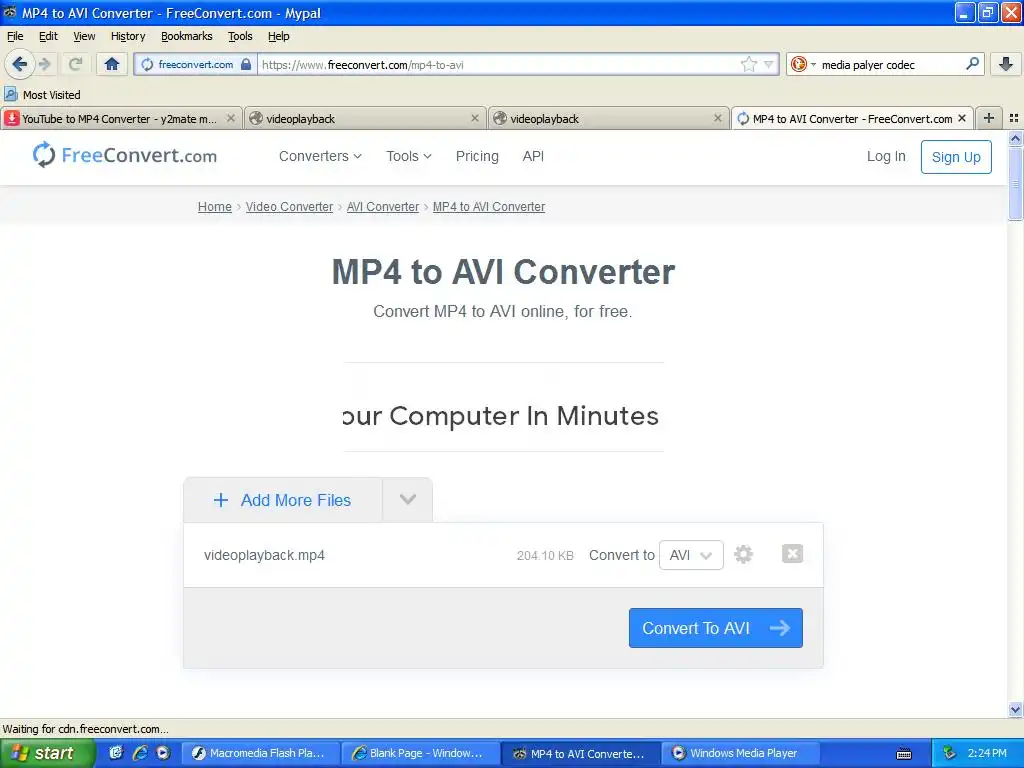
Task: Bookmark this page with the star icon
Action: (748, 64)
